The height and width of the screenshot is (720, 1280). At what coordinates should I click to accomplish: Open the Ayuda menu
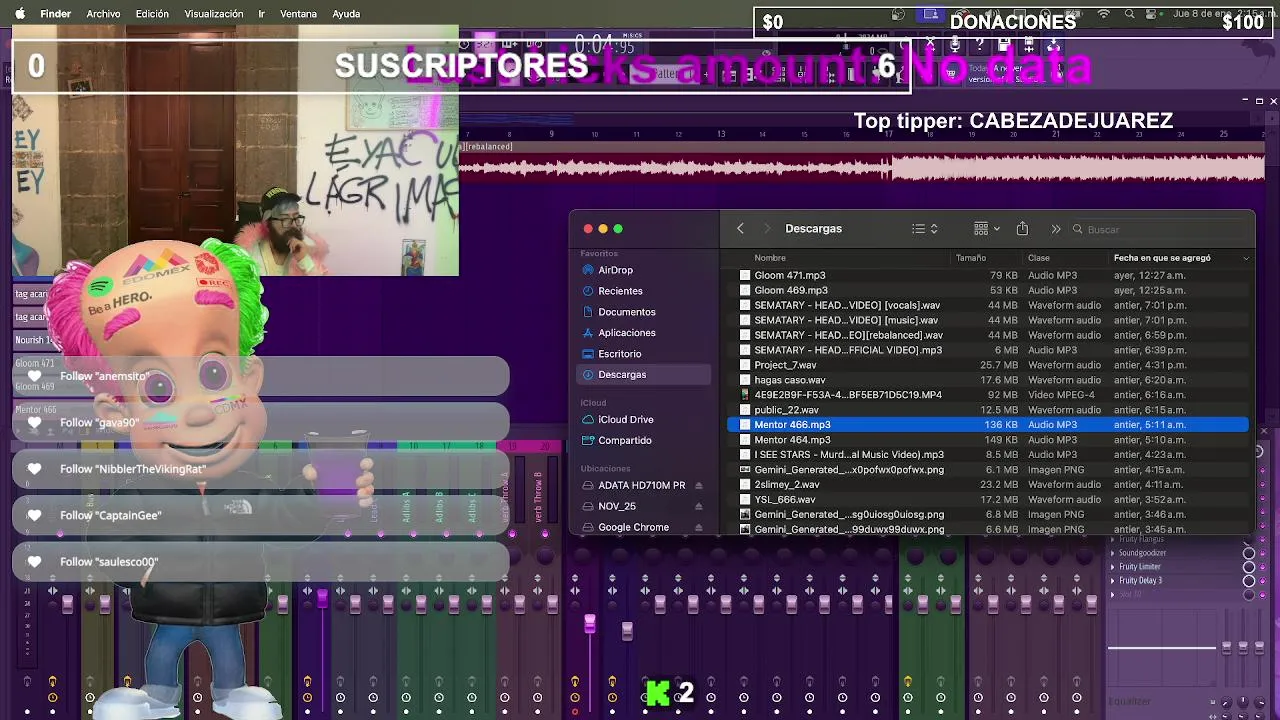(x=346, y=14)
